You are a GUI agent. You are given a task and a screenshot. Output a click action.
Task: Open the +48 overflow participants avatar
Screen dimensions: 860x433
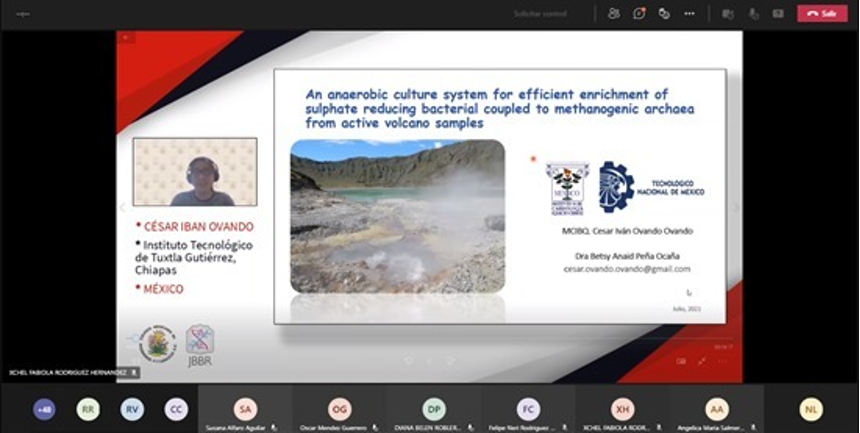click(44, 409)
